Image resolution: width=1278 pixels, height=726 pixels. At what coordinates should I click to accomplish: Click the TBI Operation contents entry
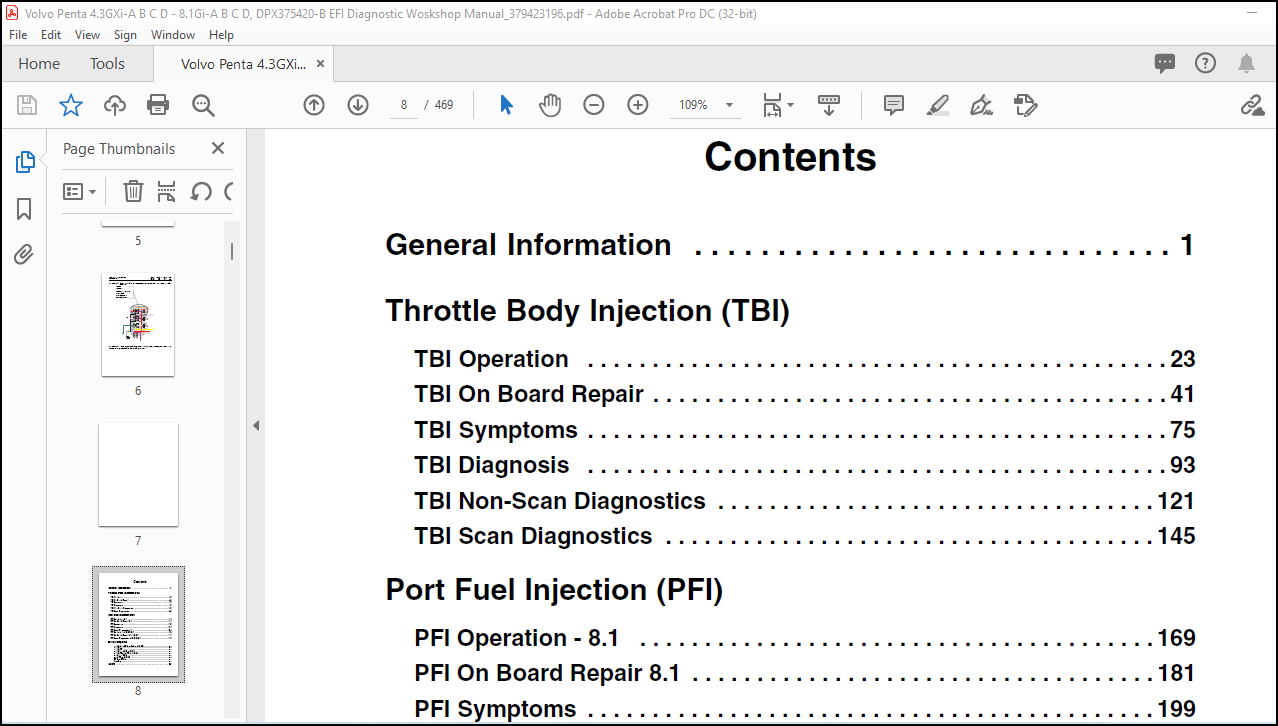click(804, 359)
